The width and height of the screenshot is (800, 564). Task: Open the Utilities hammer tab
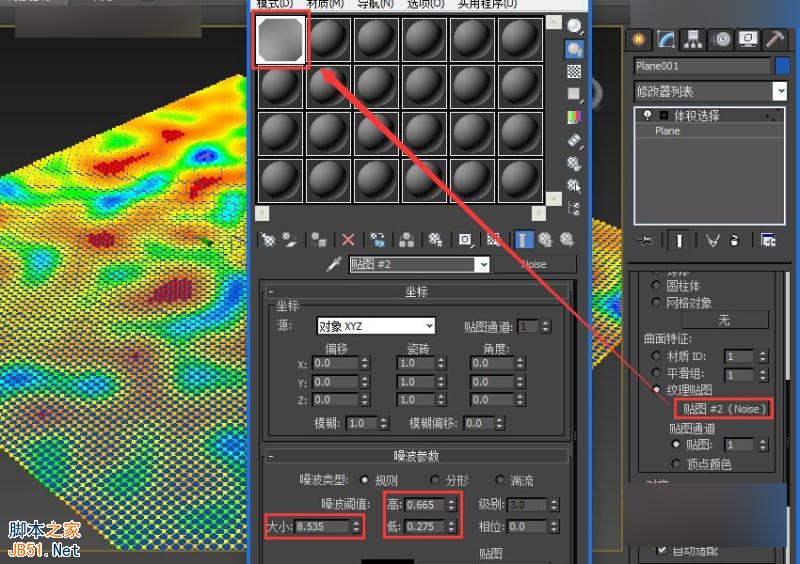(x=776, y=39)
